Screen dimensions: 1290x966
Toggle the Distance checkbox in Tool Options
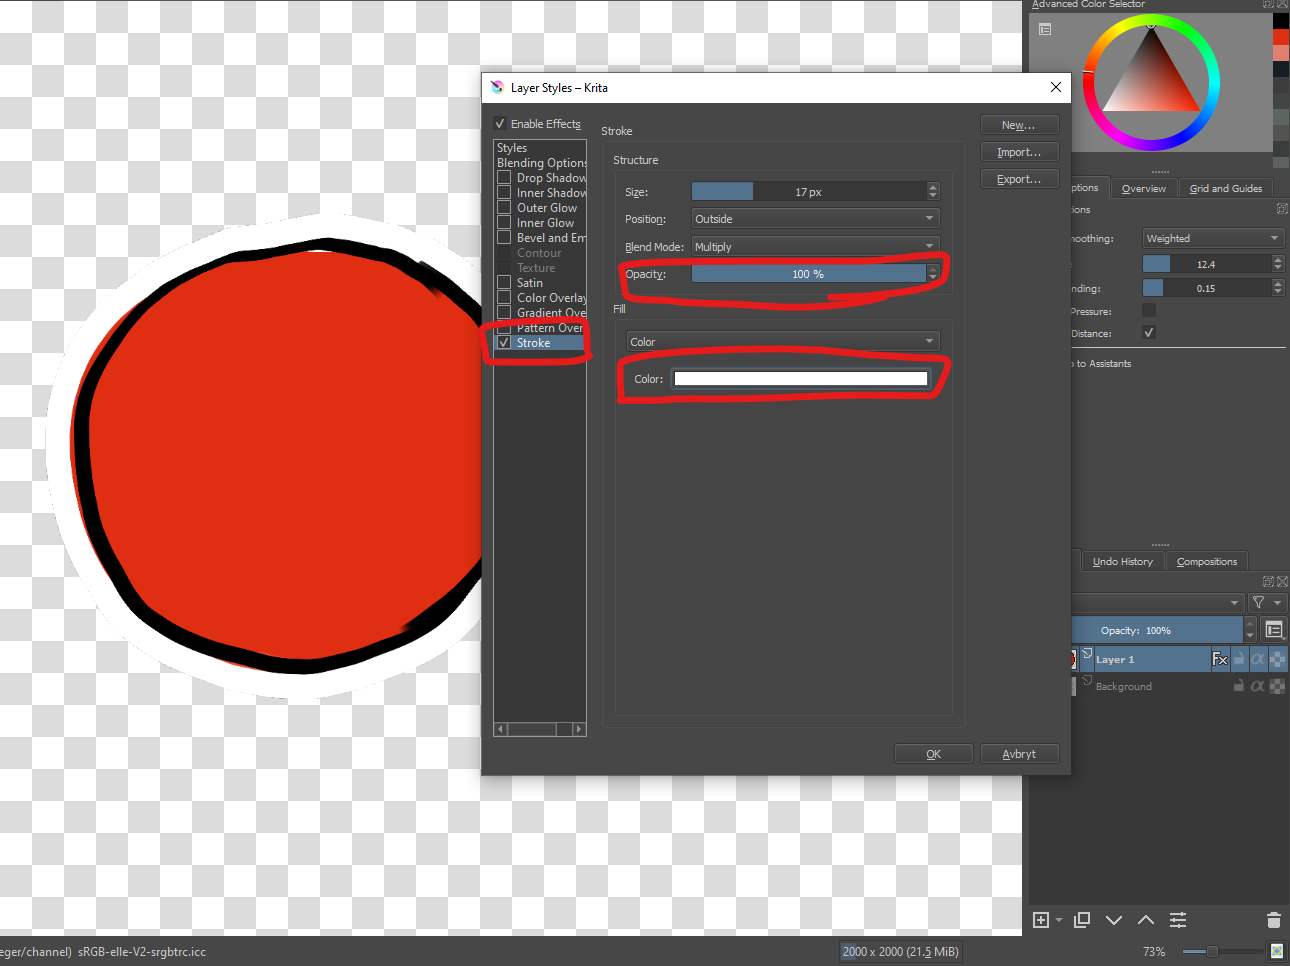coord(1149,332)
